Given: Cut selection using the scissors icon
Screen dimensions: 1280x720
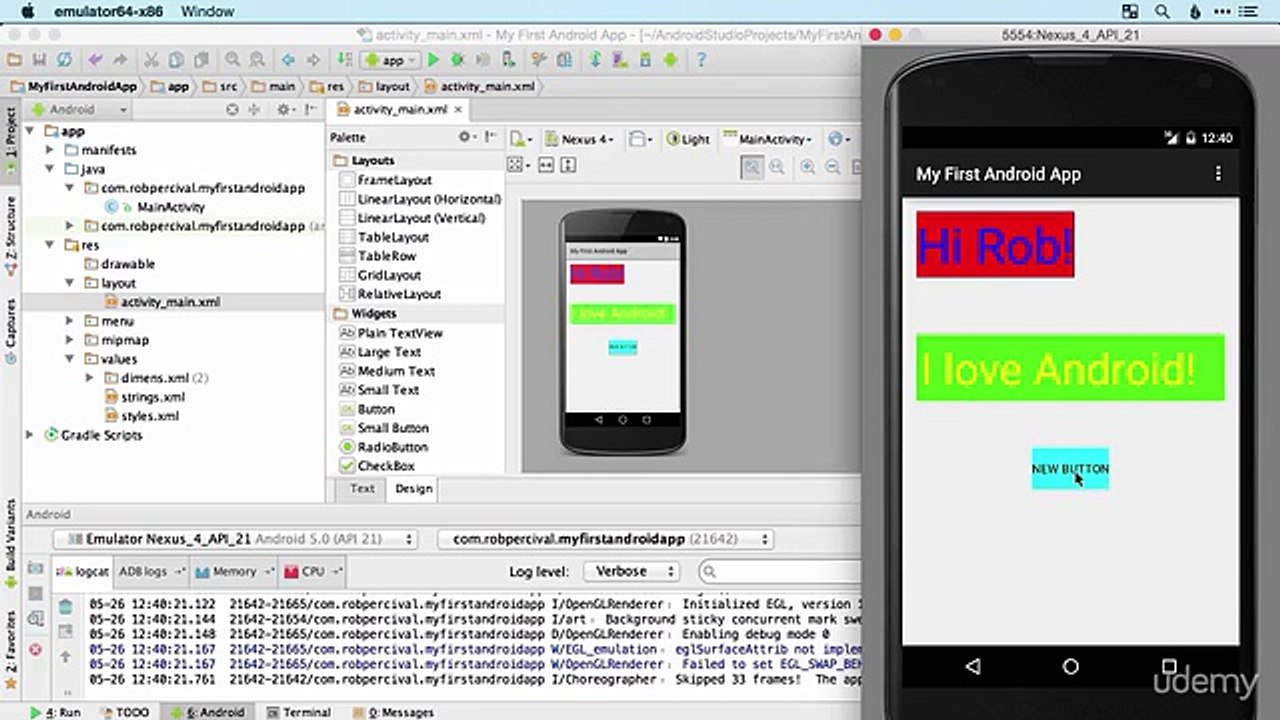Looking at the screenshot, I should coord(151,60).
